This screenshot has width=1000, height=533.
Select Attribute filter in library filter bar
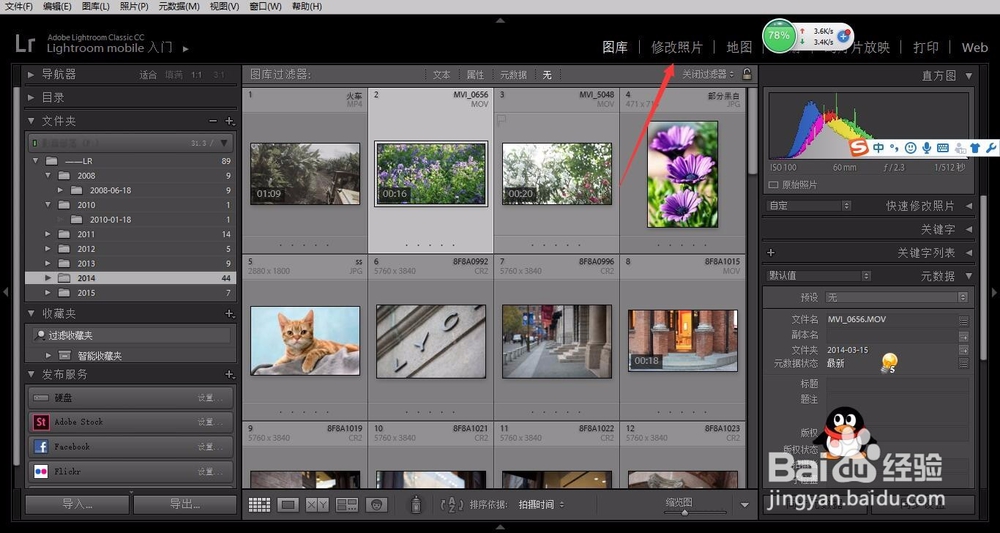475,75
